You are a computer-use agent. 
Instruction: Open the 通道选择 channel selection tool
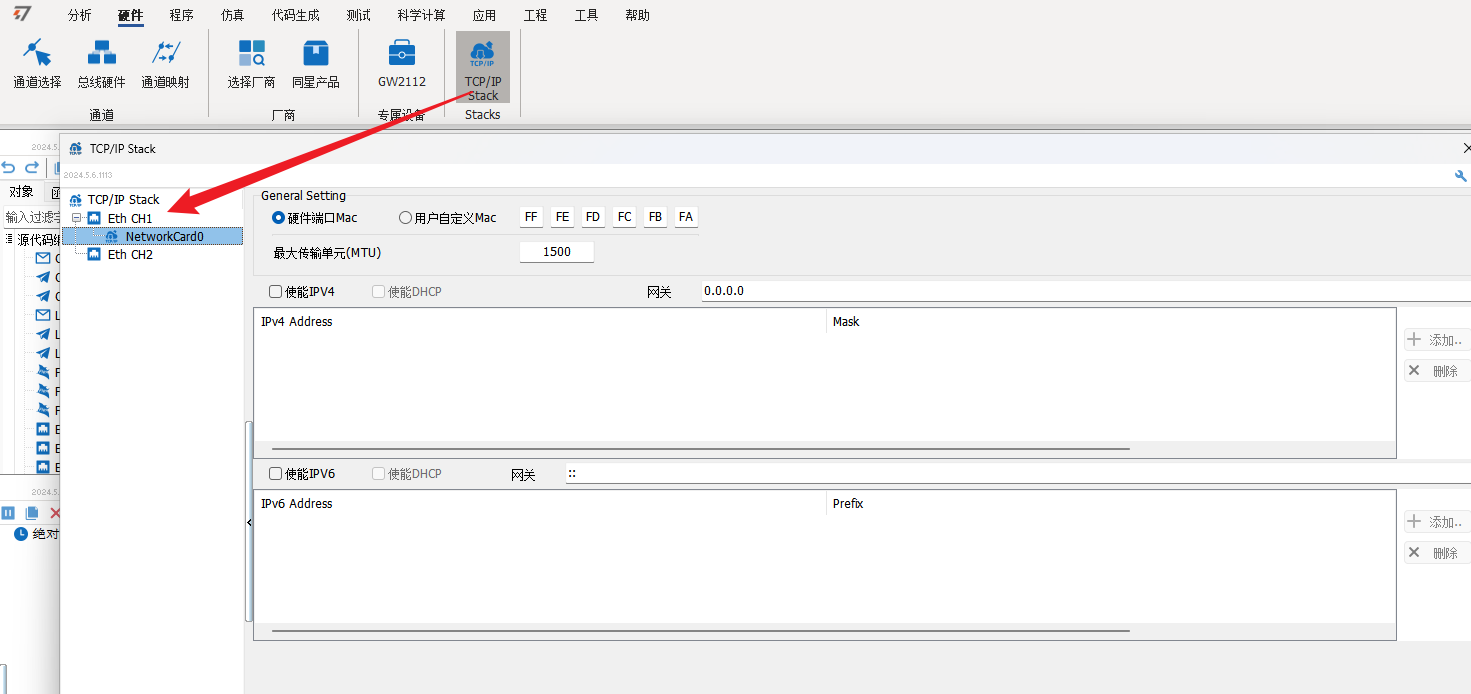pyautogui.click(x=37, y=64)
